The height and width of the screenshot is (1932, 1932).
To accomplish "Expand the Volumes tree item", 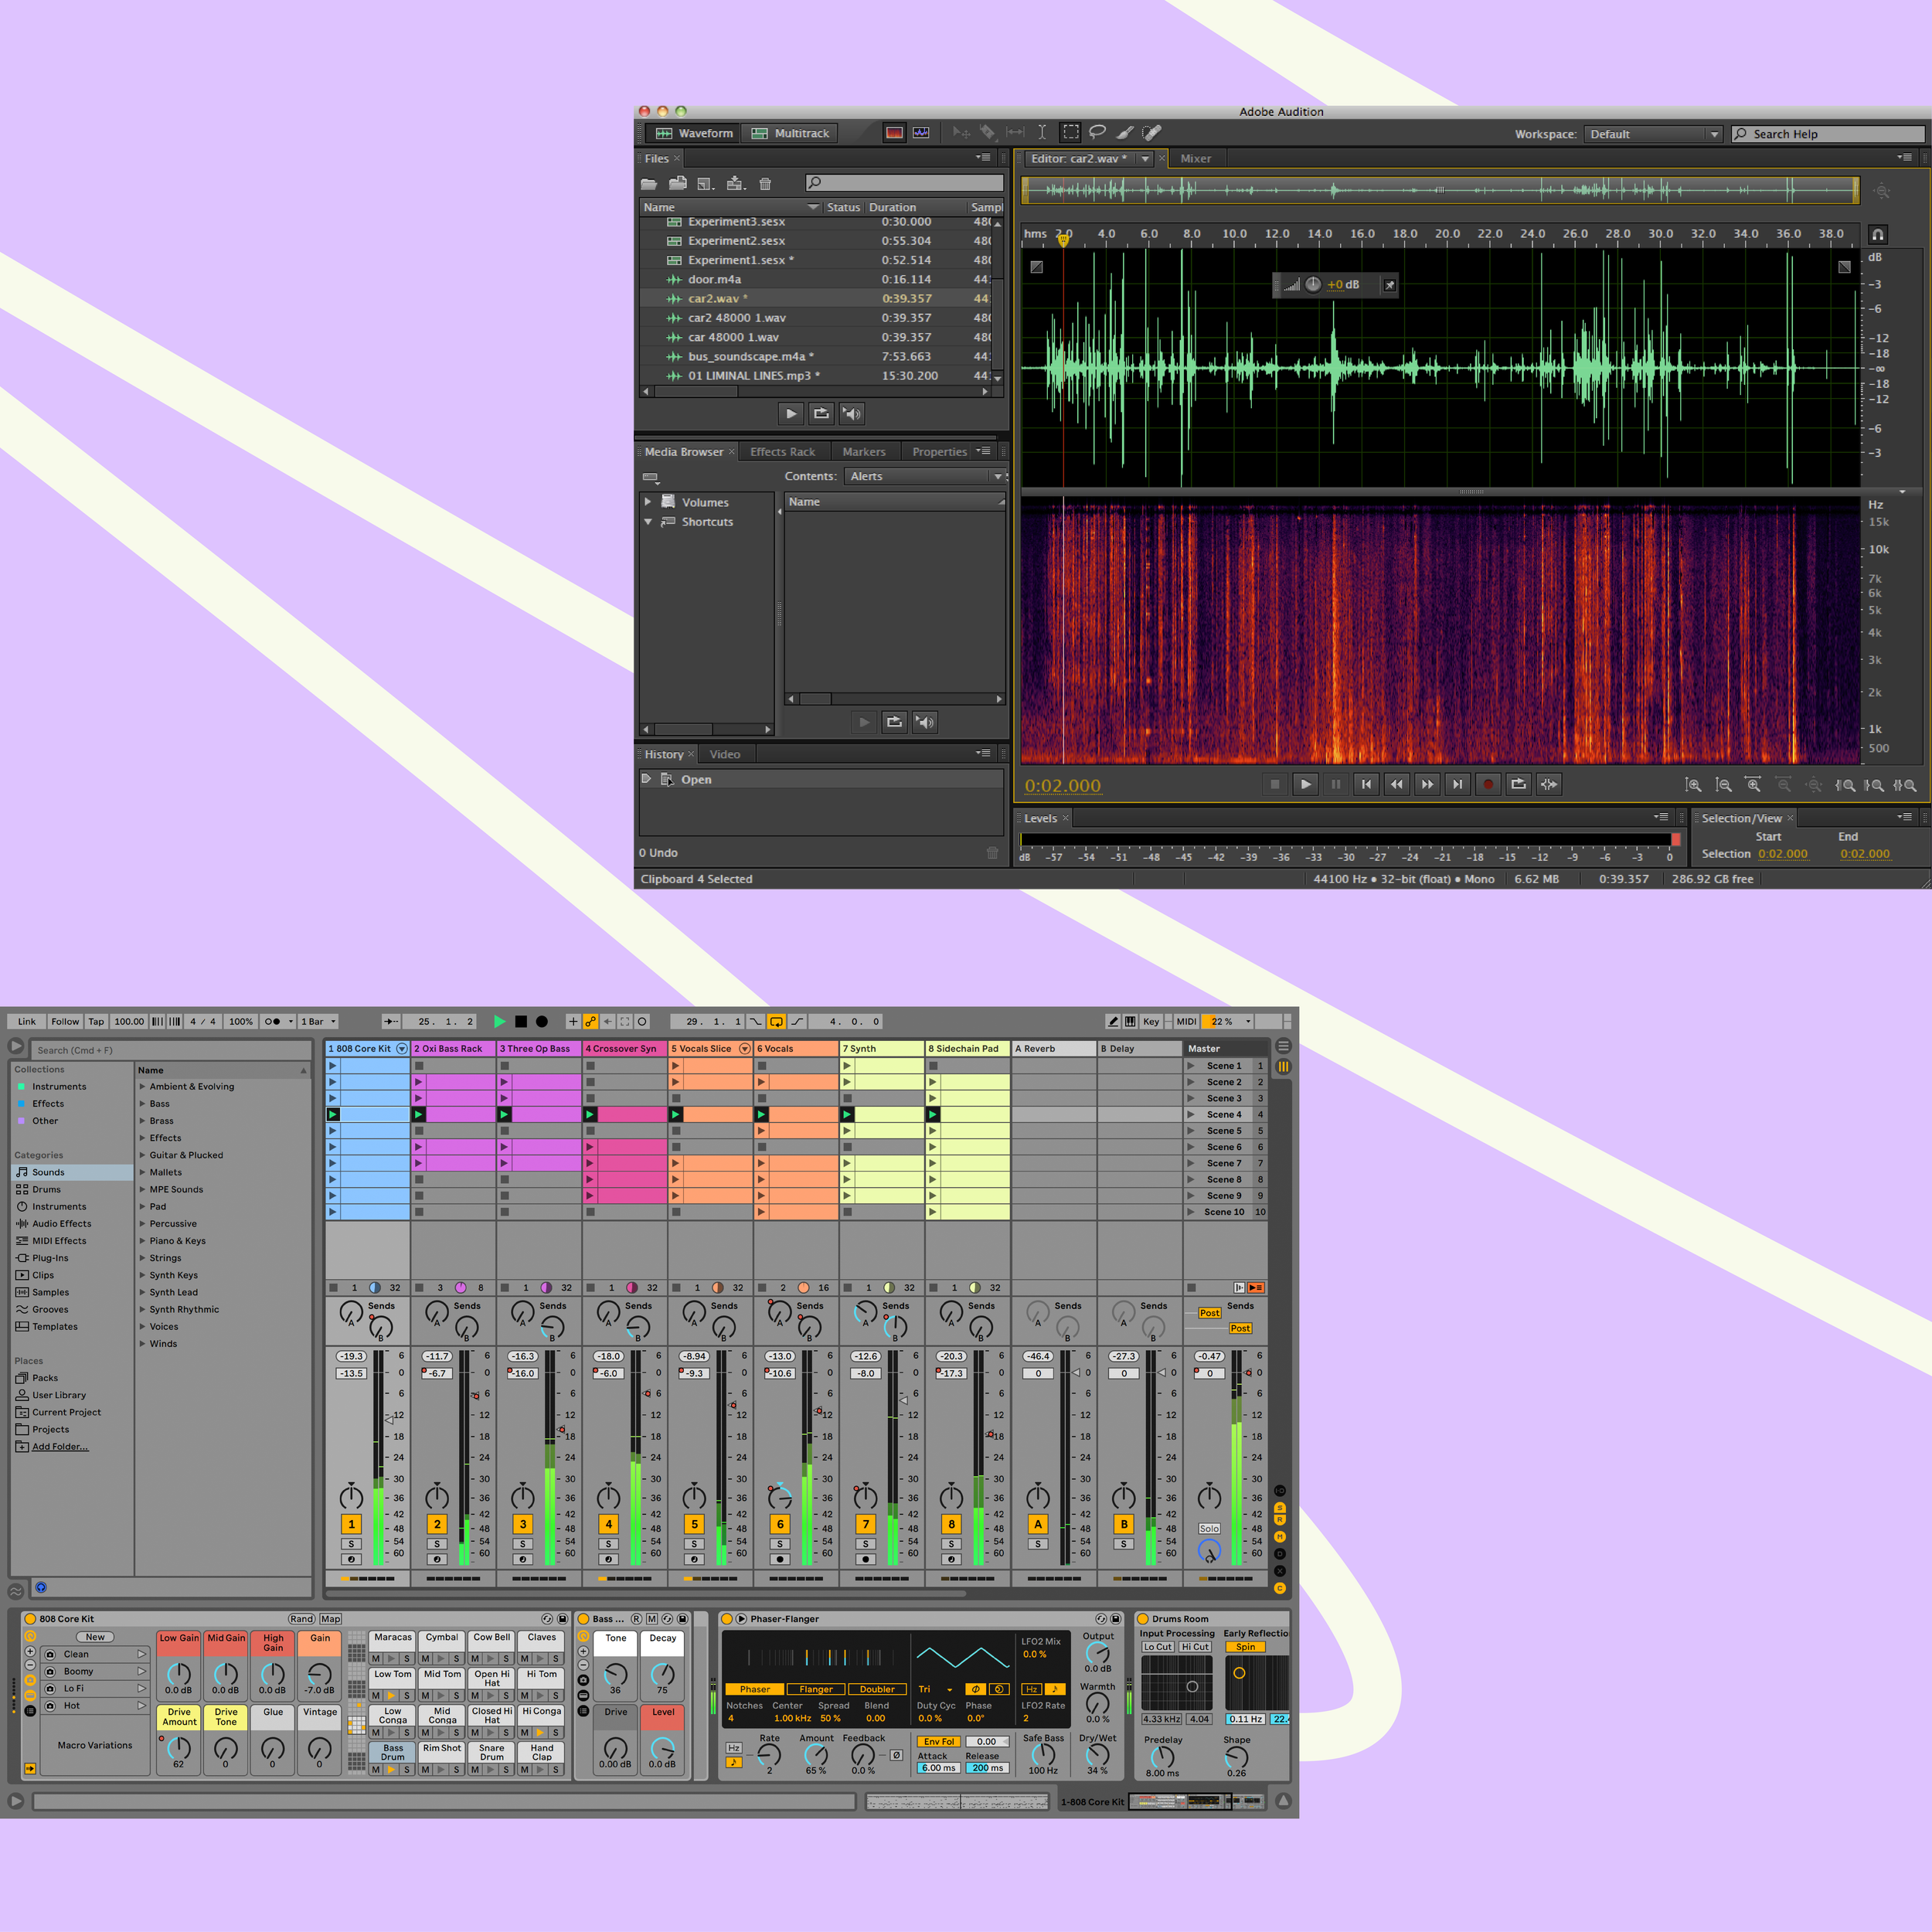I will pyautogui.click(x=648, y=502).
